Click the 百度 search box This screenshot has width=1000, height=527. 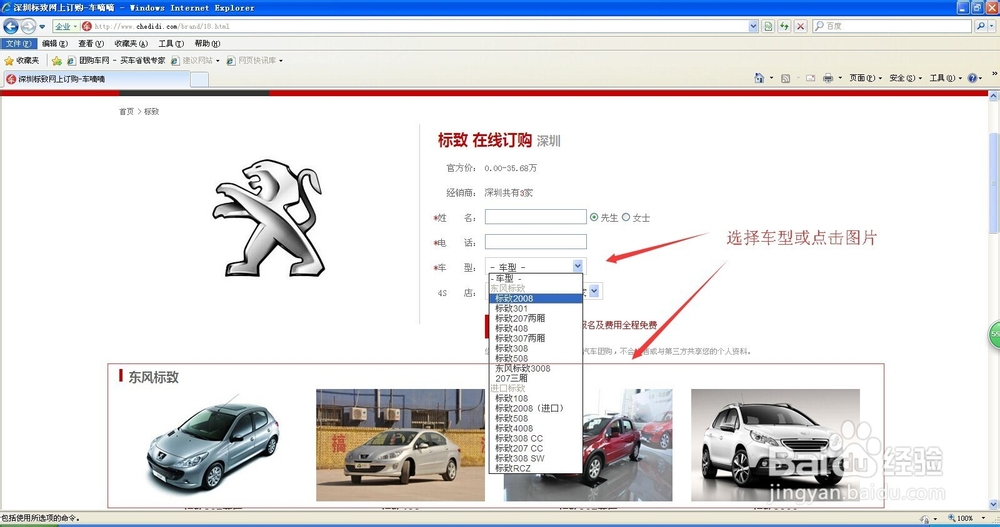tap(892, 26)
